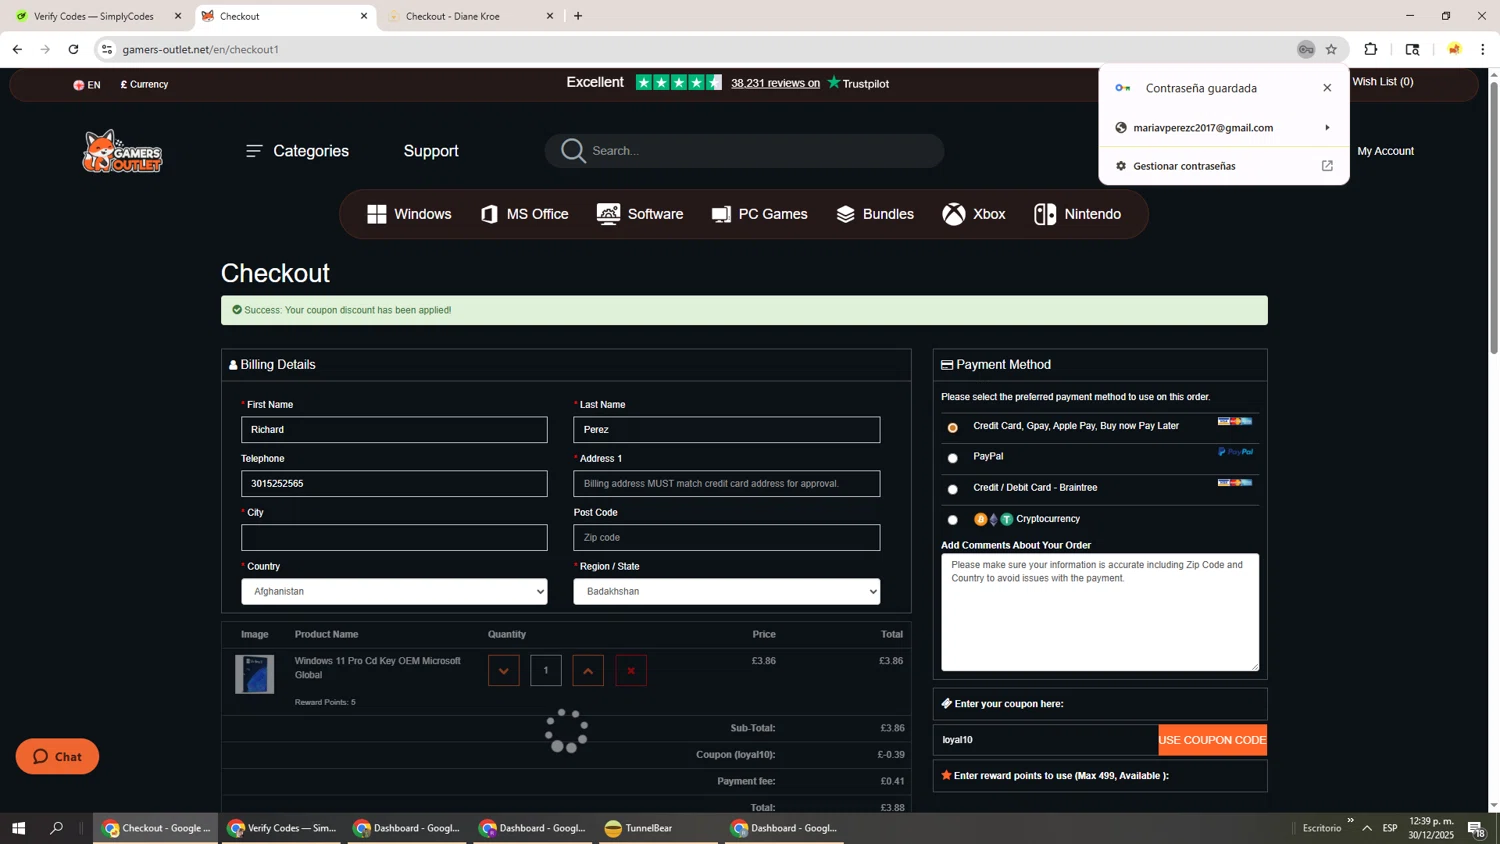Open Wish List (0)
Viewport: 1500px width, 844px height.
[x=1383, y=82]
